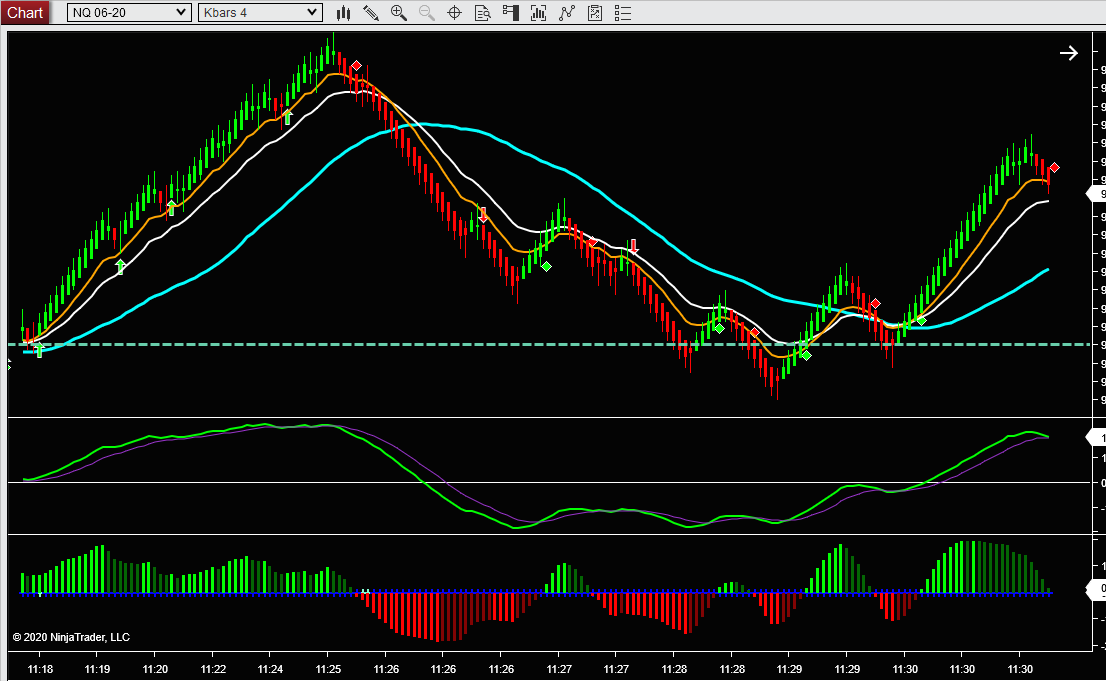1106x681 pixels.
Task: Open the data box icon
Action: pyautogui.click(x=483, y=13)
